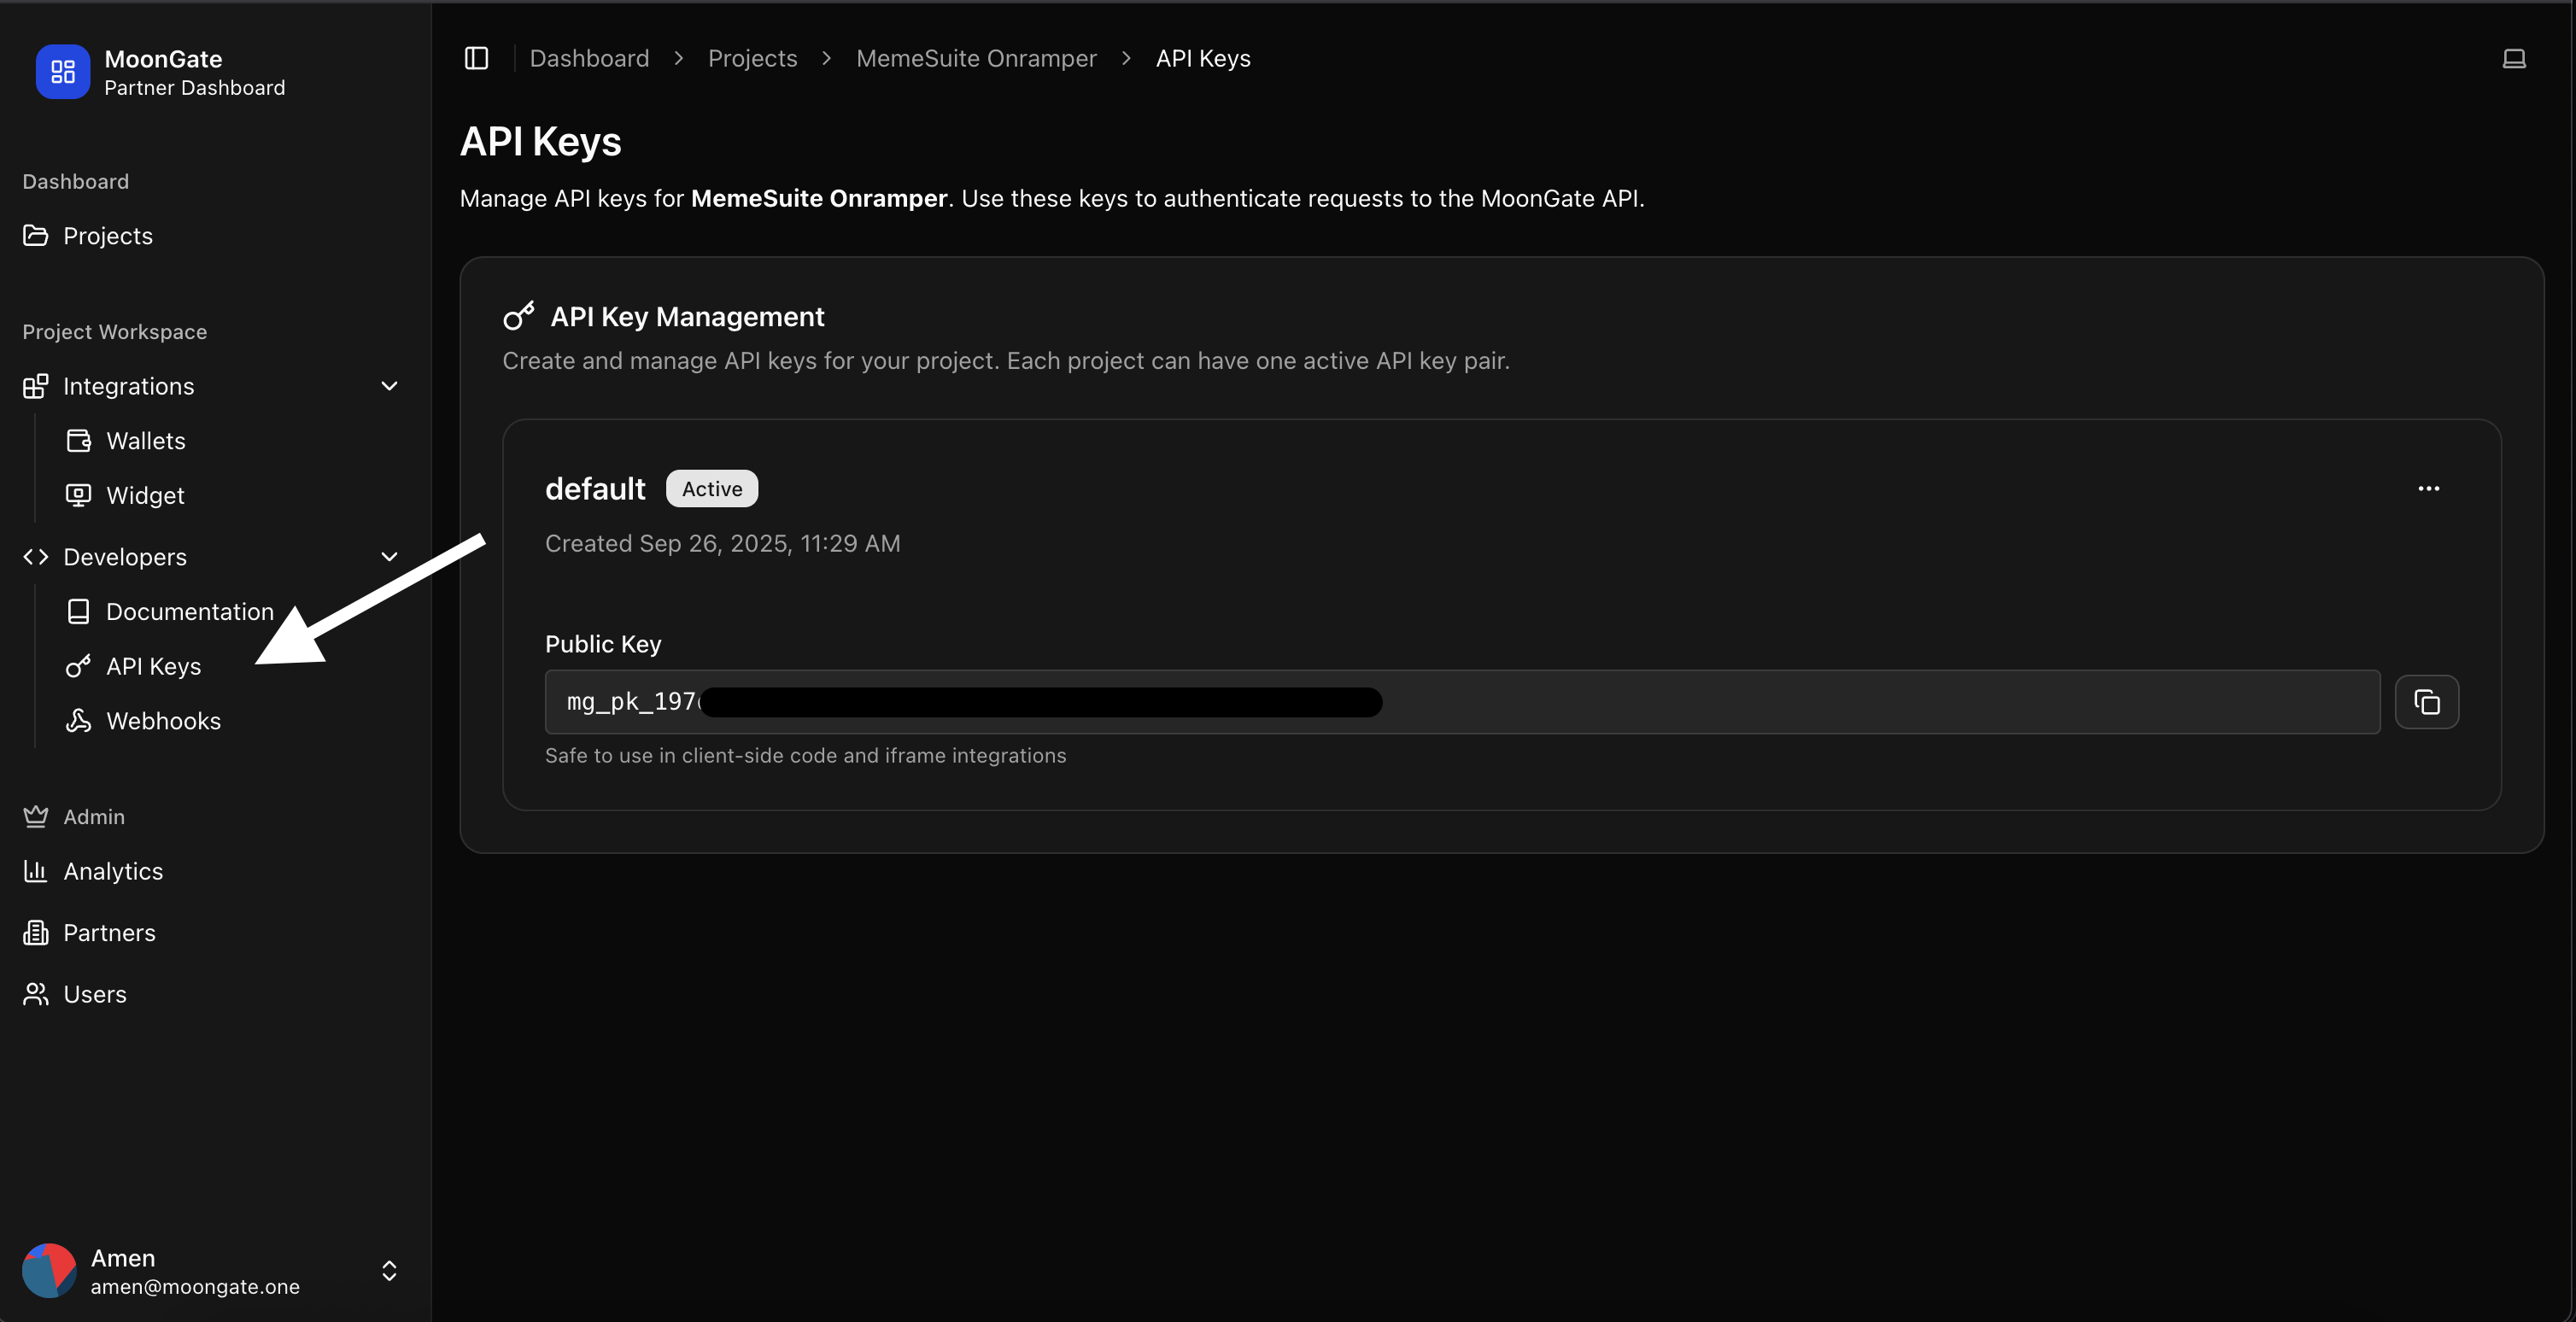Viewport: 2576px width, 1322px height.
Task: Click the Active status badge
Action: (x=711, y=488)
